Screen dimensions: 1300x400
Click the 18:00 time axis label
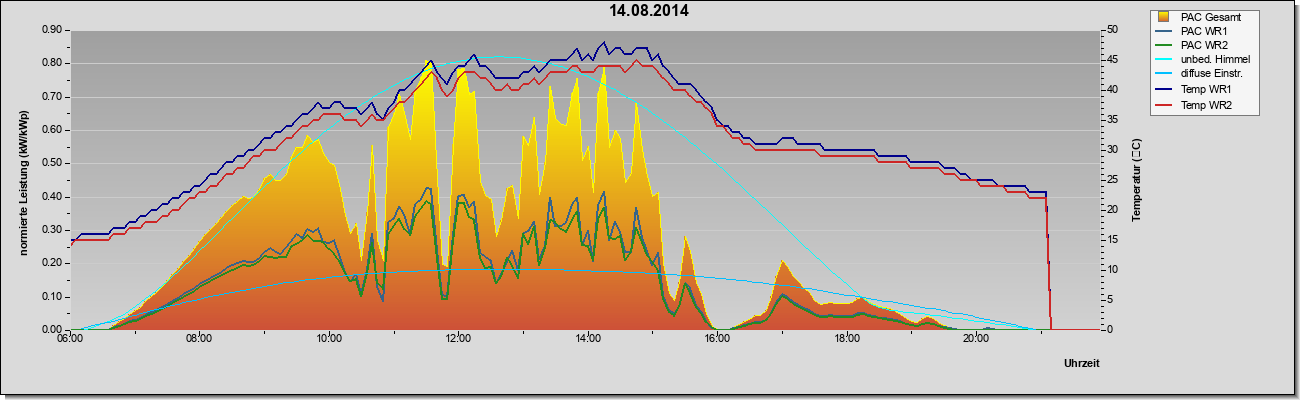847,340
